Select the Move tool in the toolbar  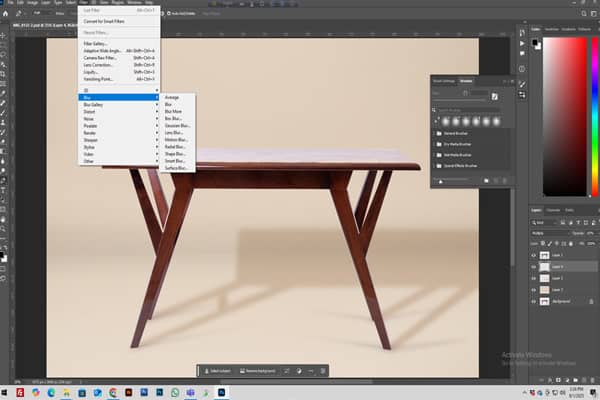[3, 36]
